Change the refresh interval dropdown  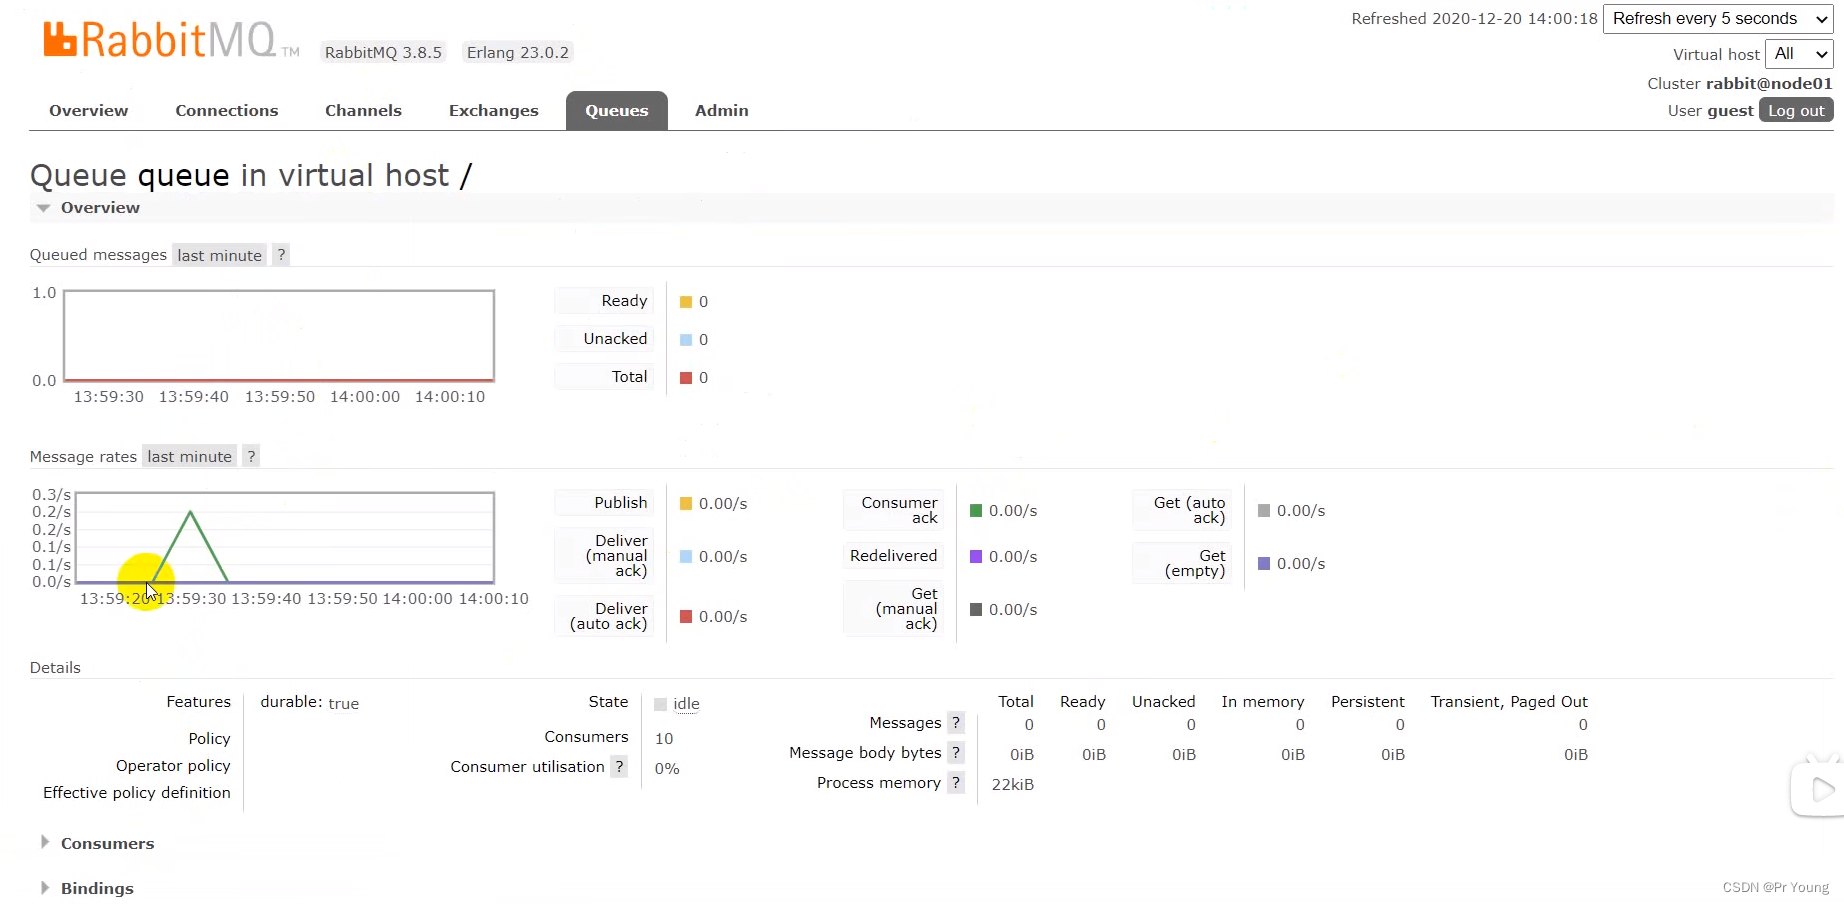pos(1717,18)
